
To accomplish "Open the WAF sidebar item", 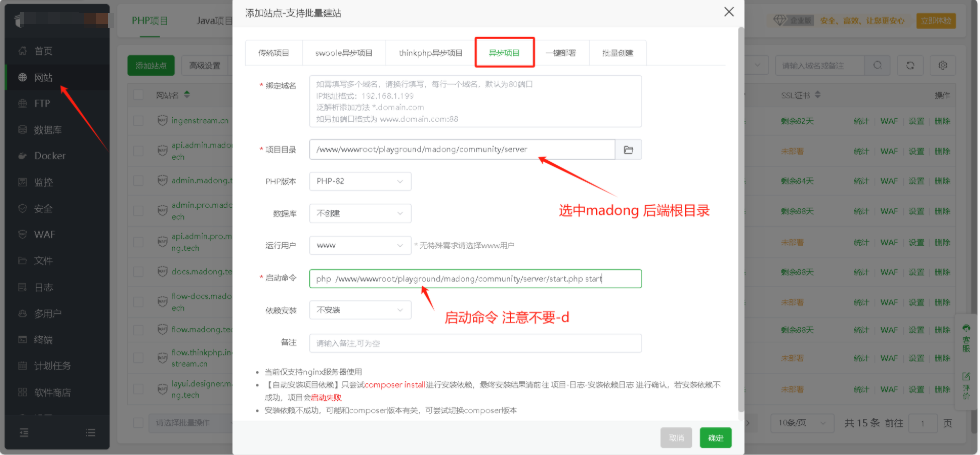I will [x=45, y=234].
